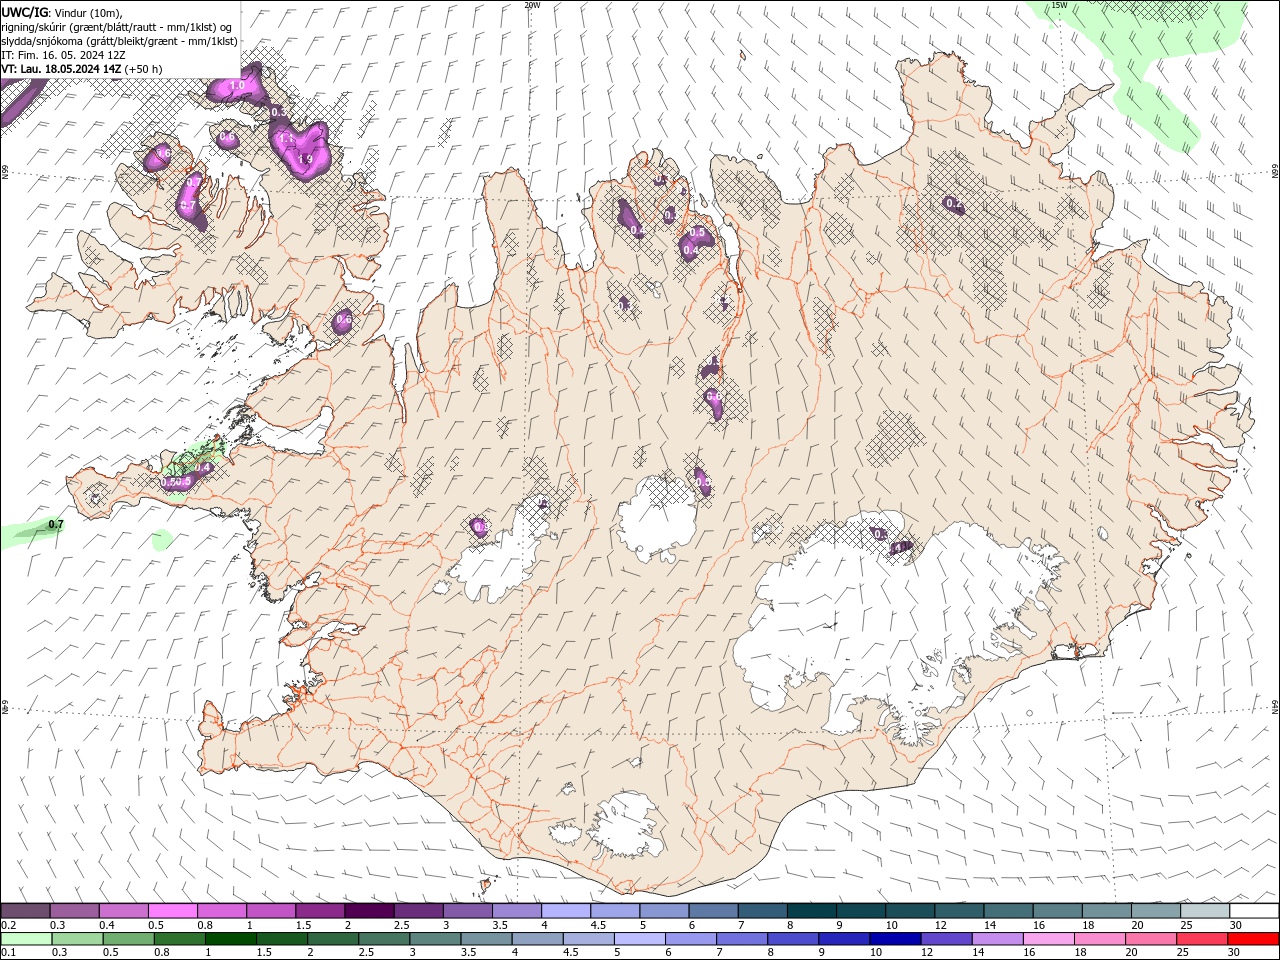Select the snow swatch between 12 and 14
Screen dimensions: 1280x960
[958, 911]
